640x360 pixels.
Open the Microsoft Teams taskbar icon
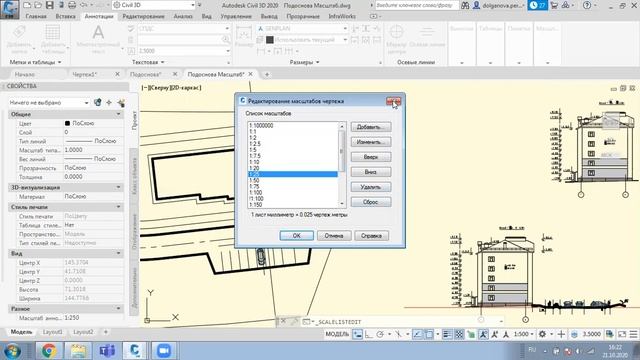tap(107, 351)
